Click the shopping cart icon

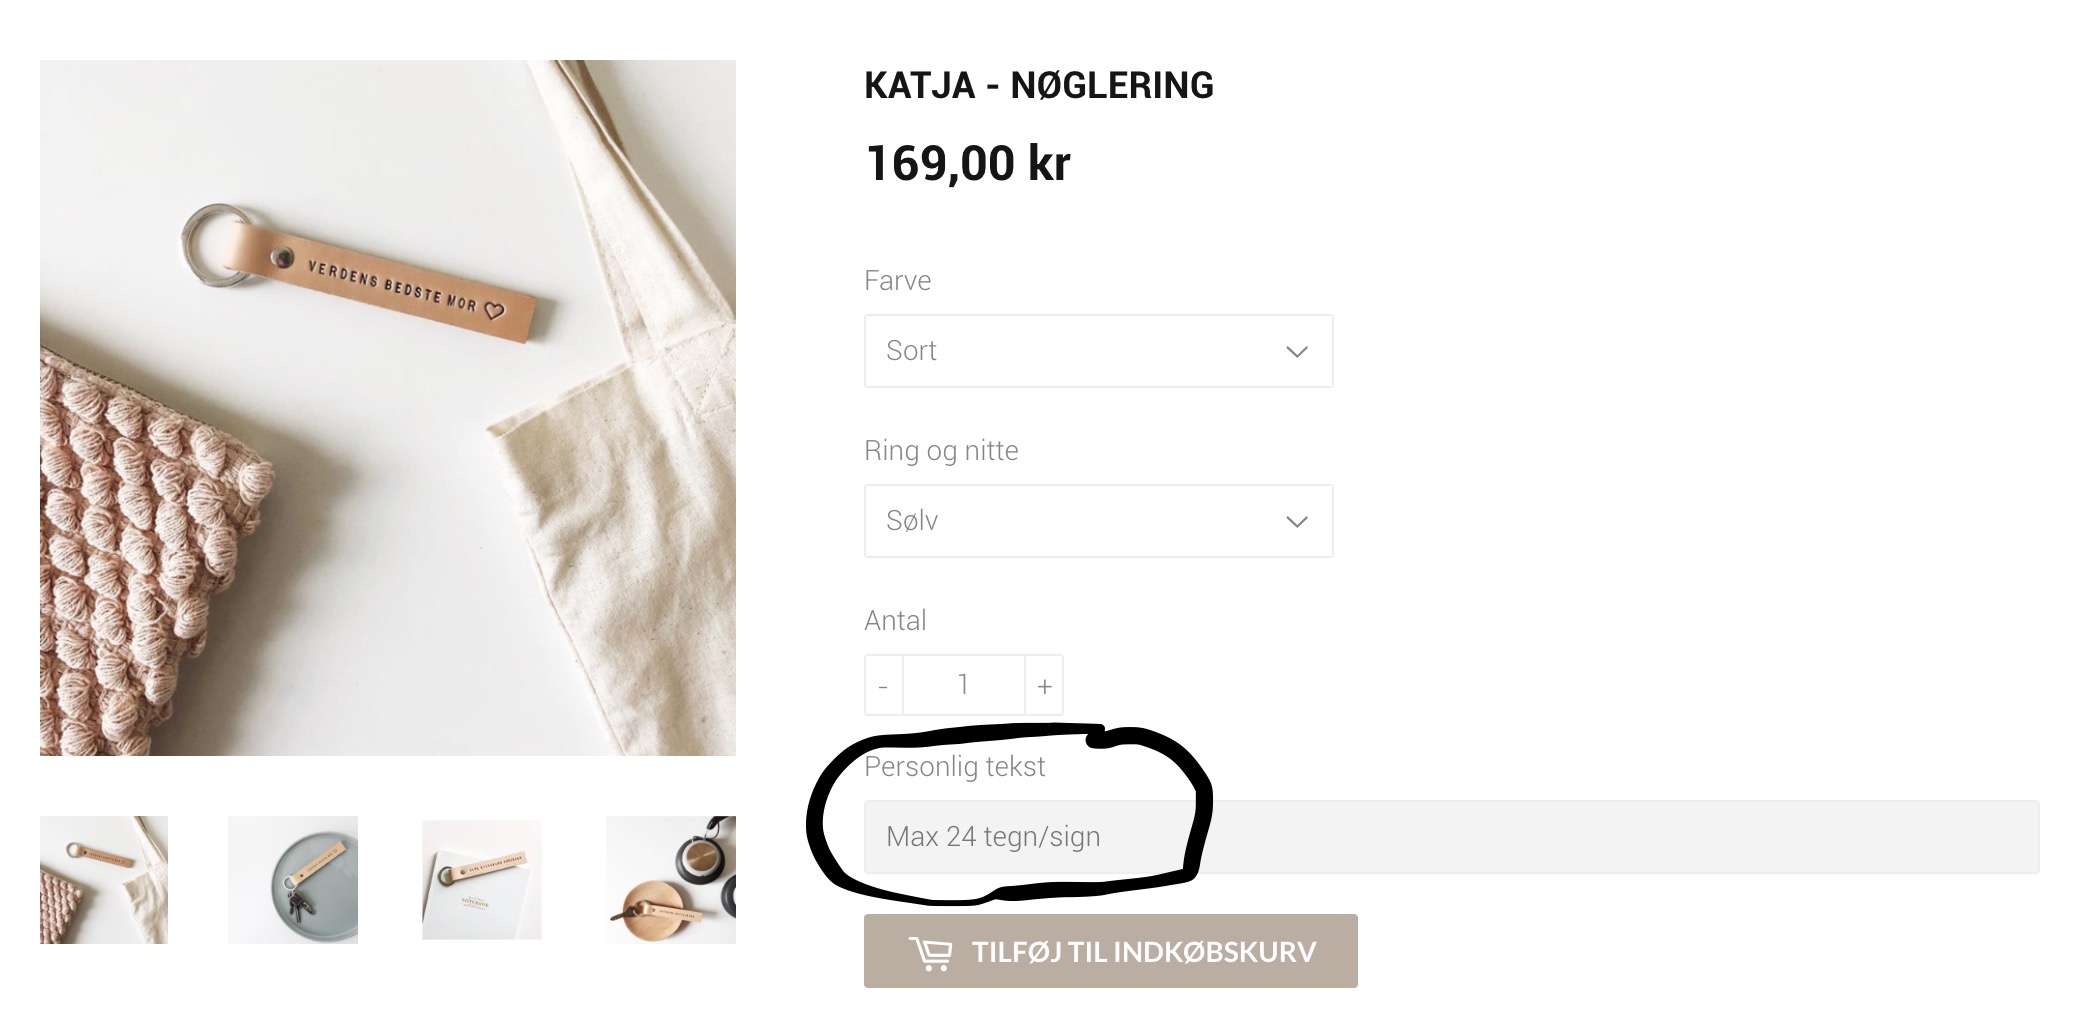click(x=930, y=952)
